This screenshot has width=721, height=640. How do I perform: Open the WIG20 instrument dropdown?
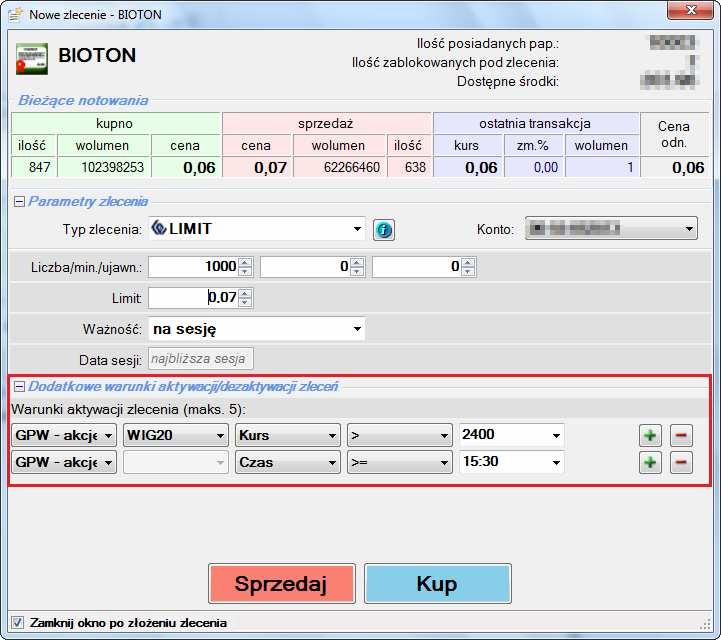coord(176,435)
